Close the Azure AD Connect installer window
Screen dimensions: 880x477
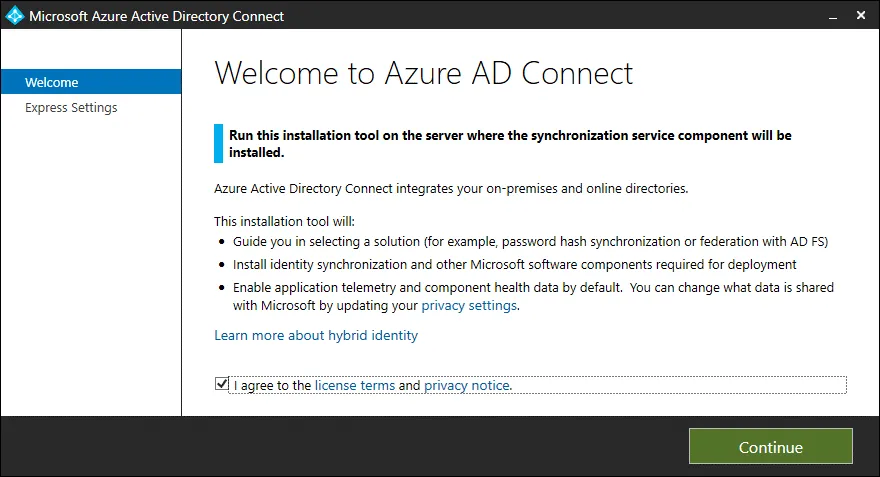pos(859,16)
